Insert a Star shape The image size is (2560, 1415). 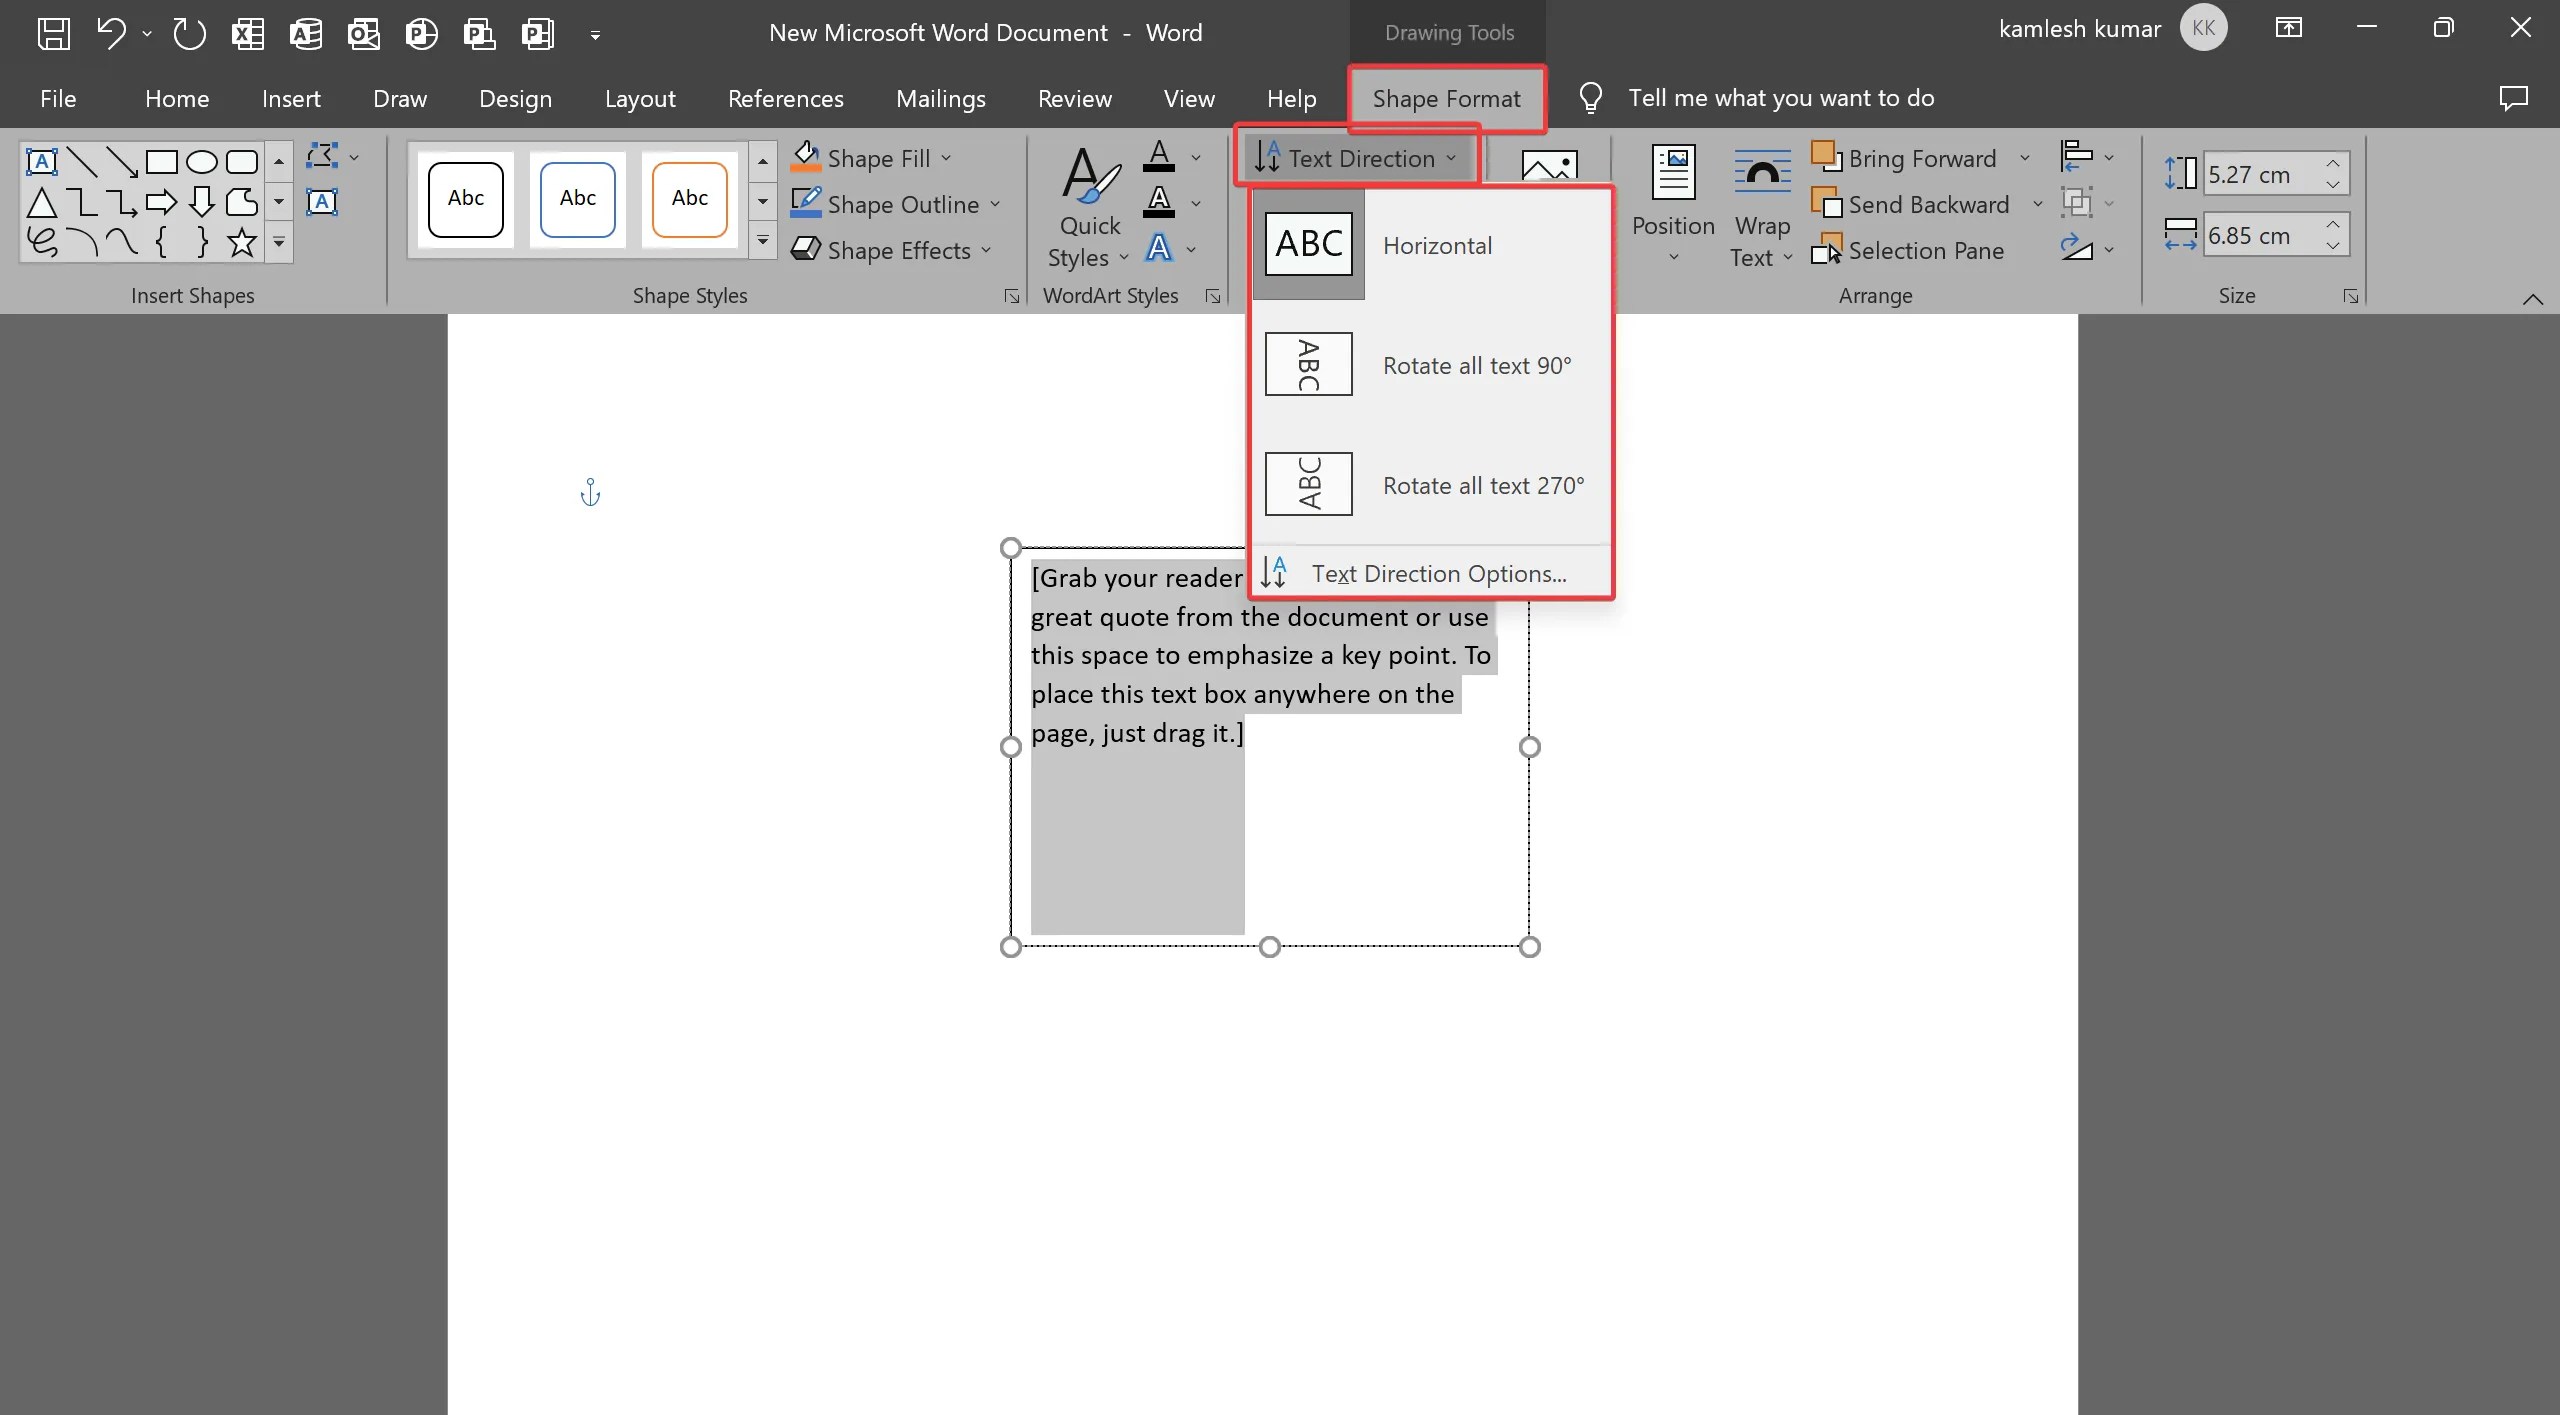coord(240,242)
